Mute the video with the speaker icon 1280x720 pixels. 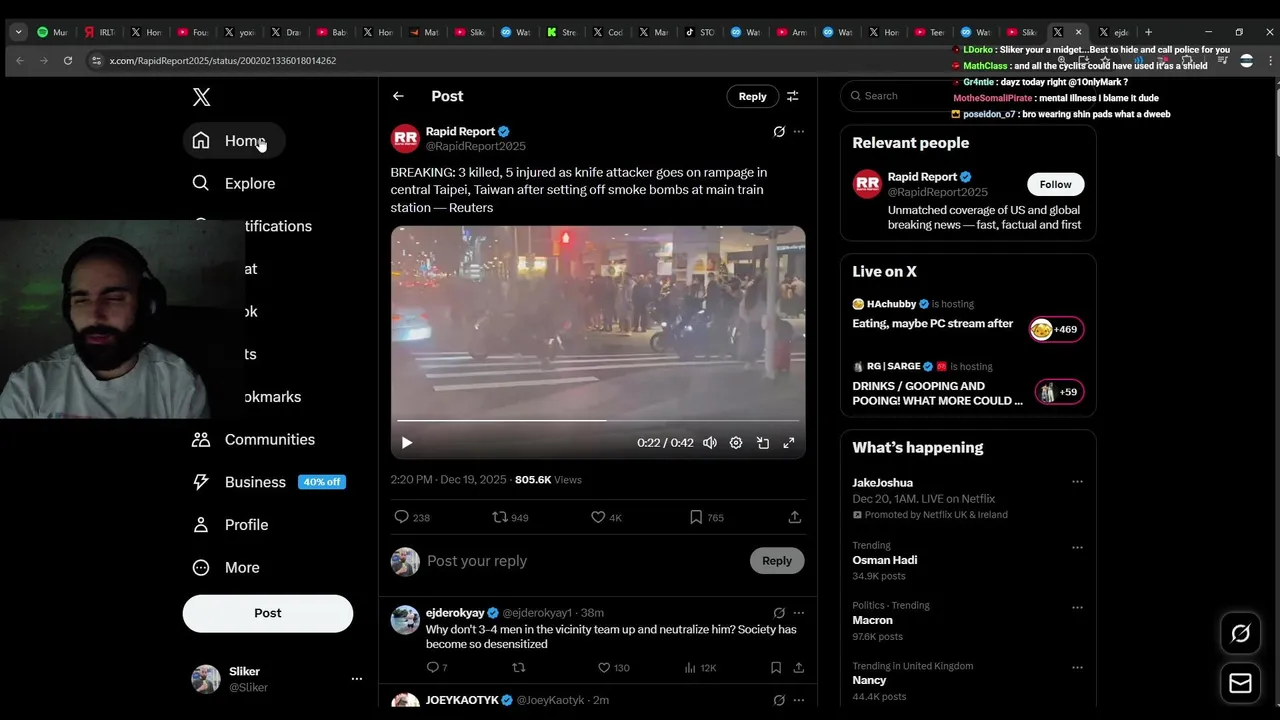(710, 443)
